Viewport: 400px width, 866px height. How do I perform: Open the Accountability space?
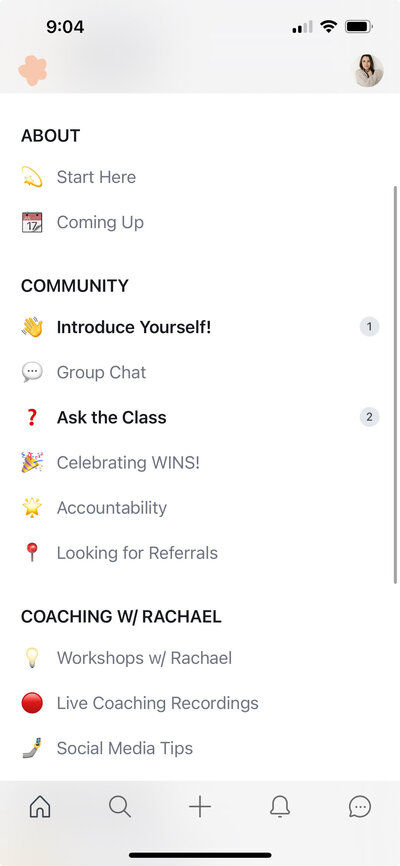112,508
